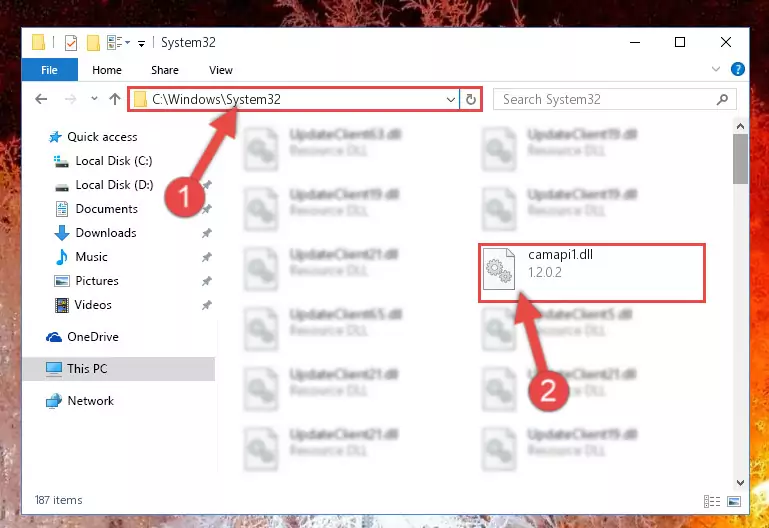Viewport: 769px width, 528px height.
Task: Click the Quick access star icon
Action: click(x=55, y=137)
